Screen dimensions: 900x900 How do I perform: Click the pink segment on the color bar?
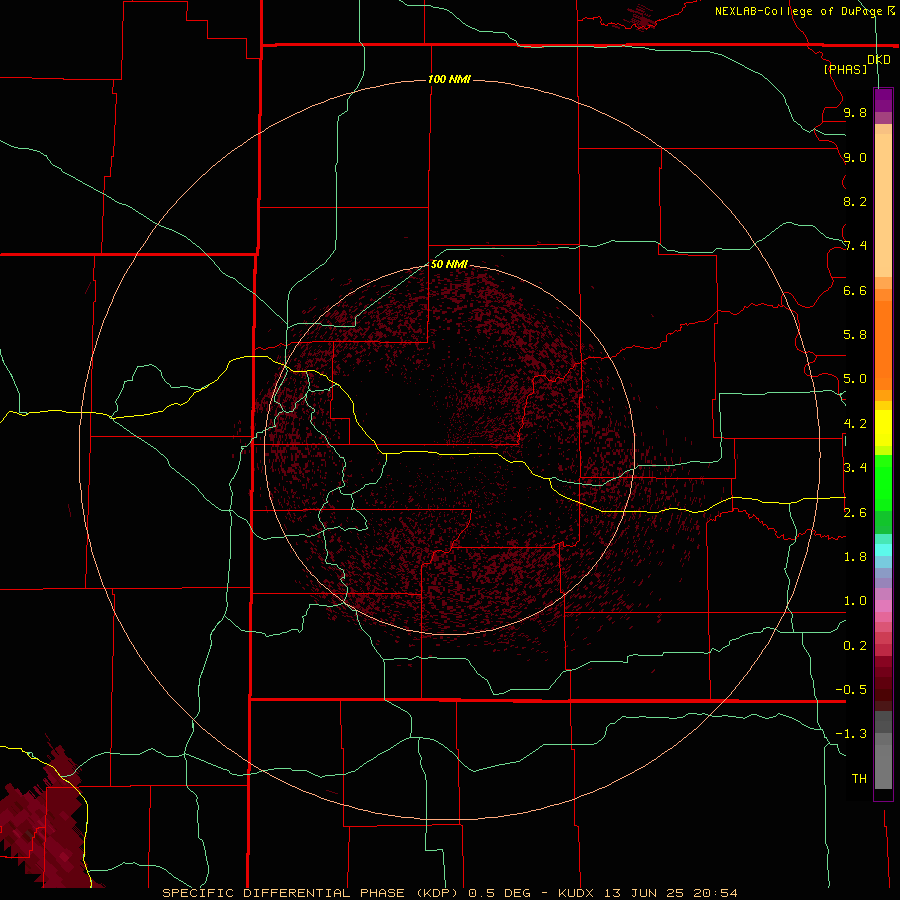(883, 606)
